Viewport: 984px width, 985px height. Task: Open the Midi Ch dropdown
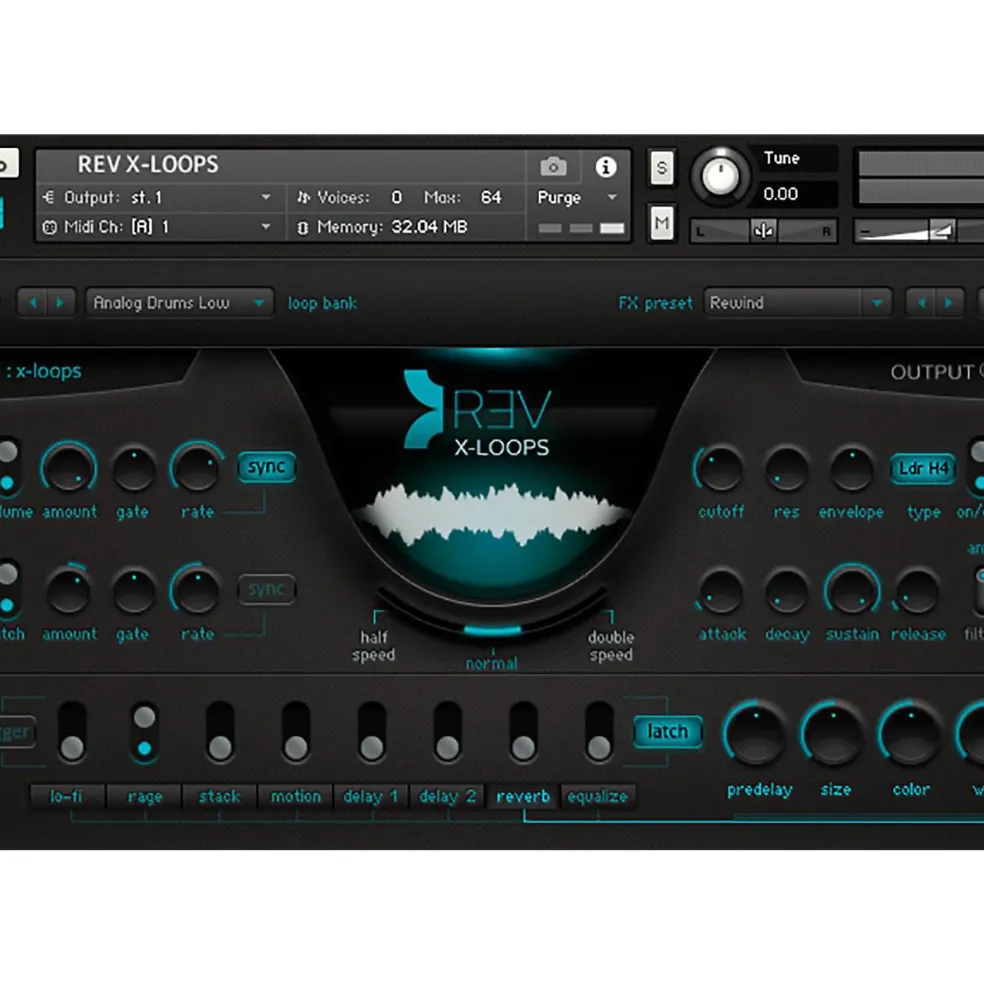(x=157, y=227)
